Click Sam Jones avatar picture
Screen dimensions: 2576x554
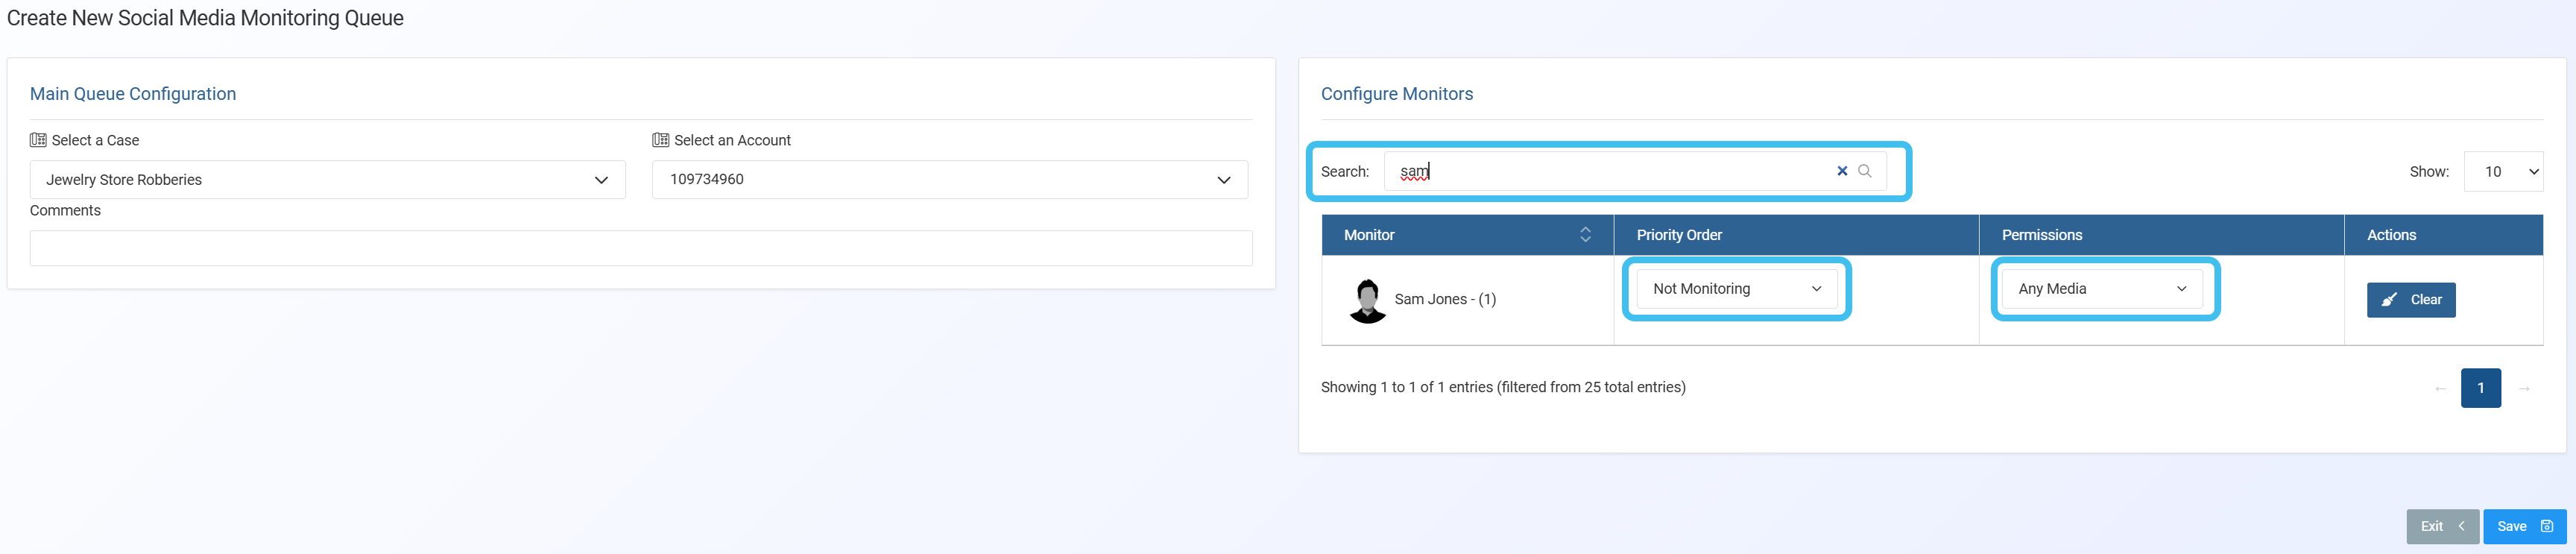pyautogui.click(x=1367, y=300)
